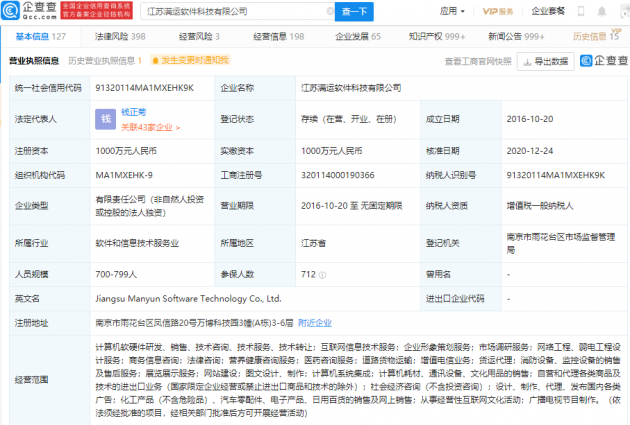Click 存续（在营、开业、在册） status value

[x=348, y=119]
